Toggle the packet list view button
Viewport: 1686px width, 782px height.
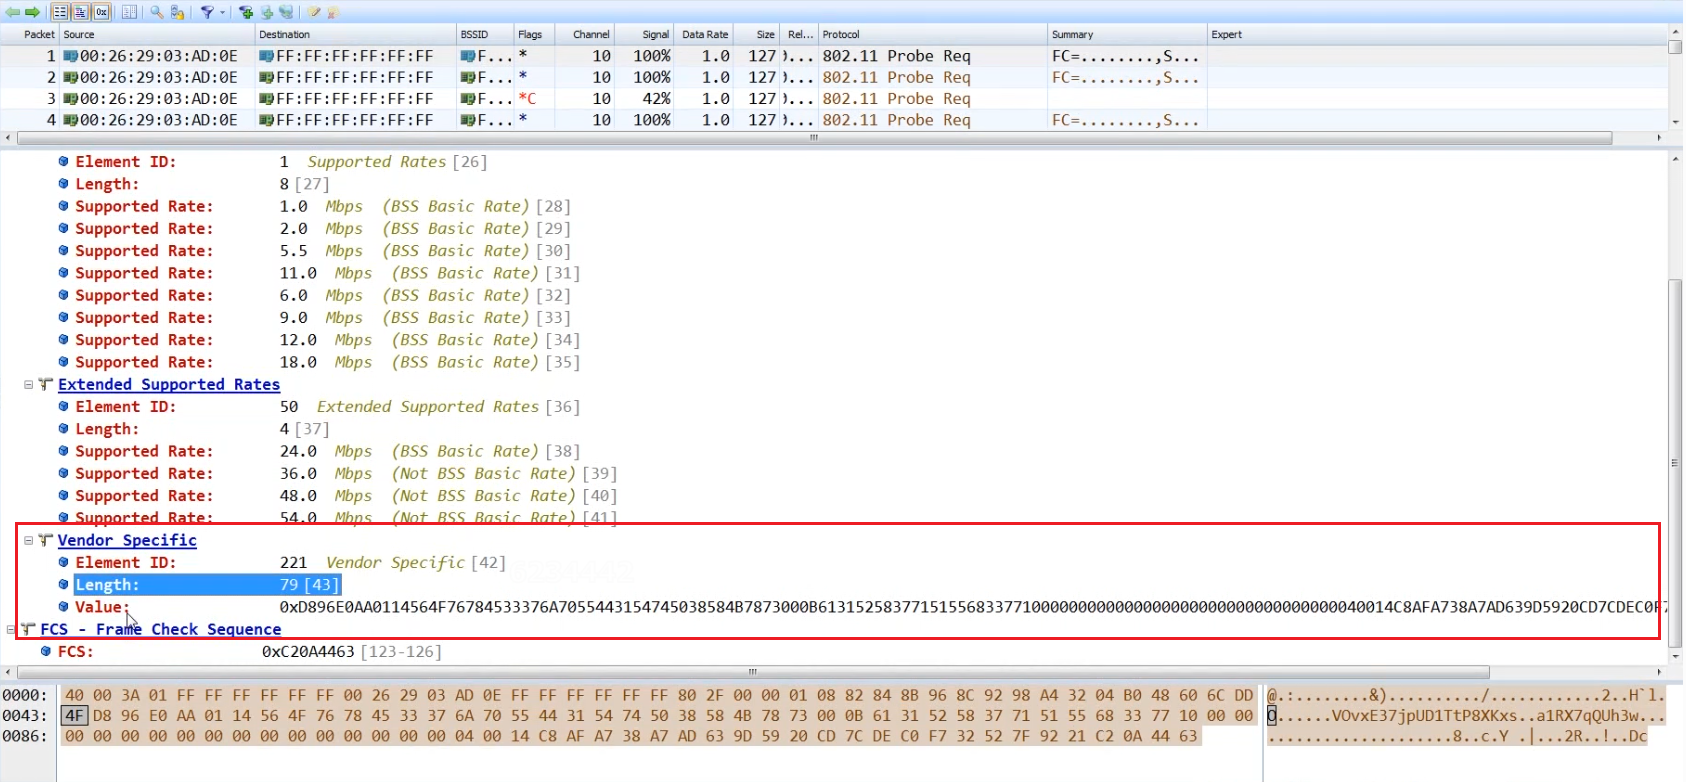point(60,12)
